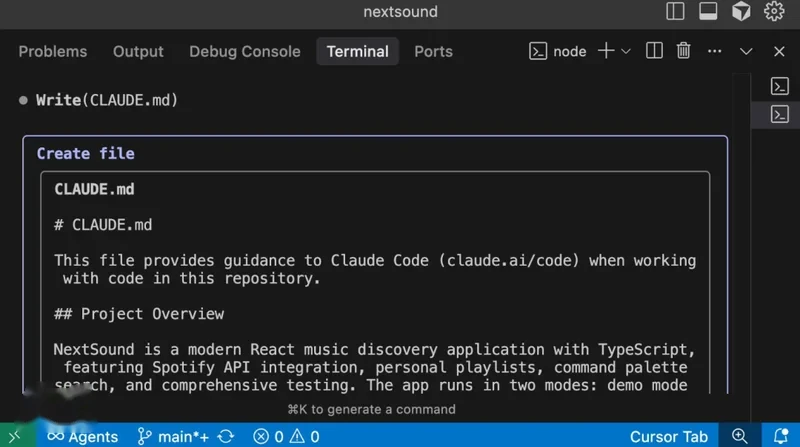This screenshot has height=447, width=800.
Task: Open the terminal more actions menu
Action: (x=714, y=51)
